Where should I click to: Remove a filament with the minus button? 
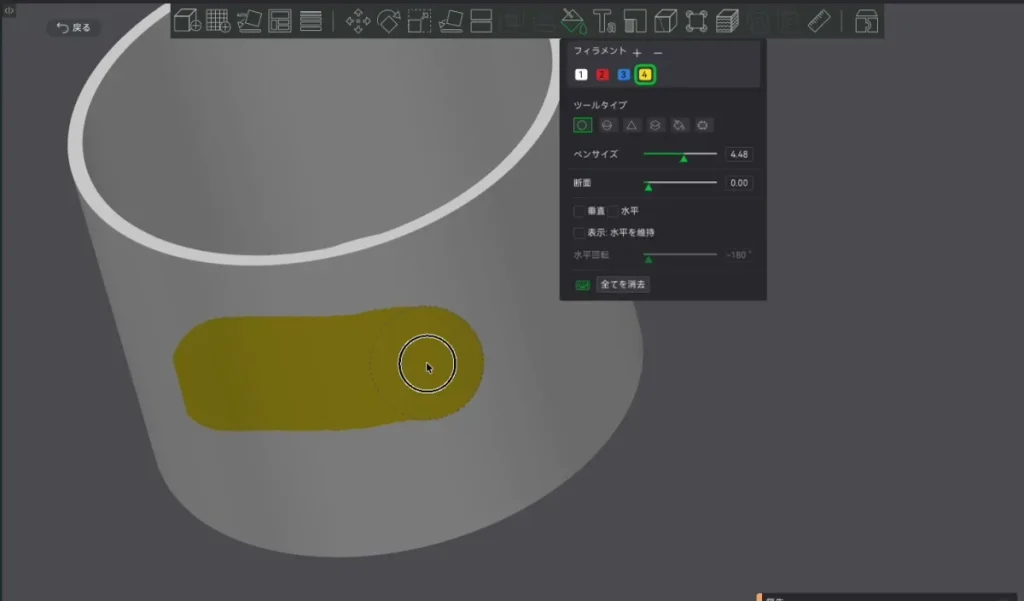click(x=658, y=52)
